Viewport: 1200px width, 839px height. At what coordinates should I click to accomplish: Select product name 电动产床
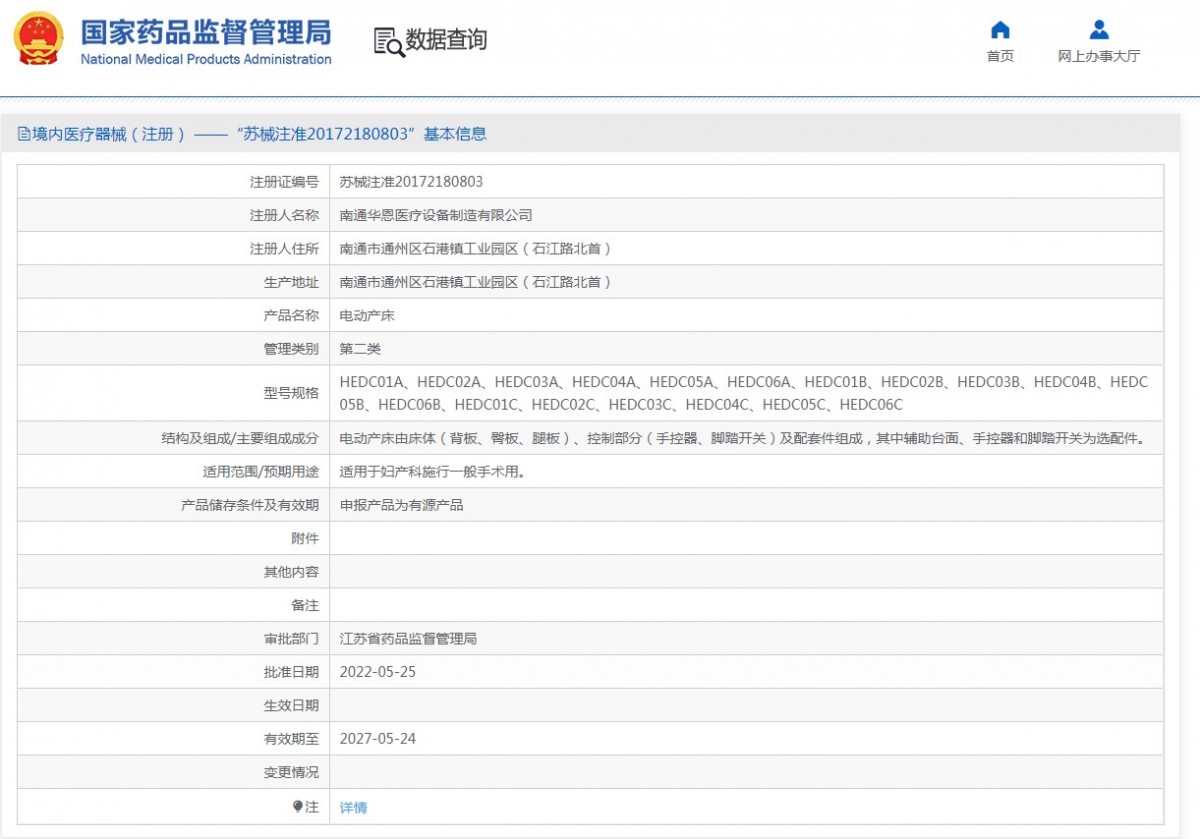pyautogui.click(x=367, y=316)
